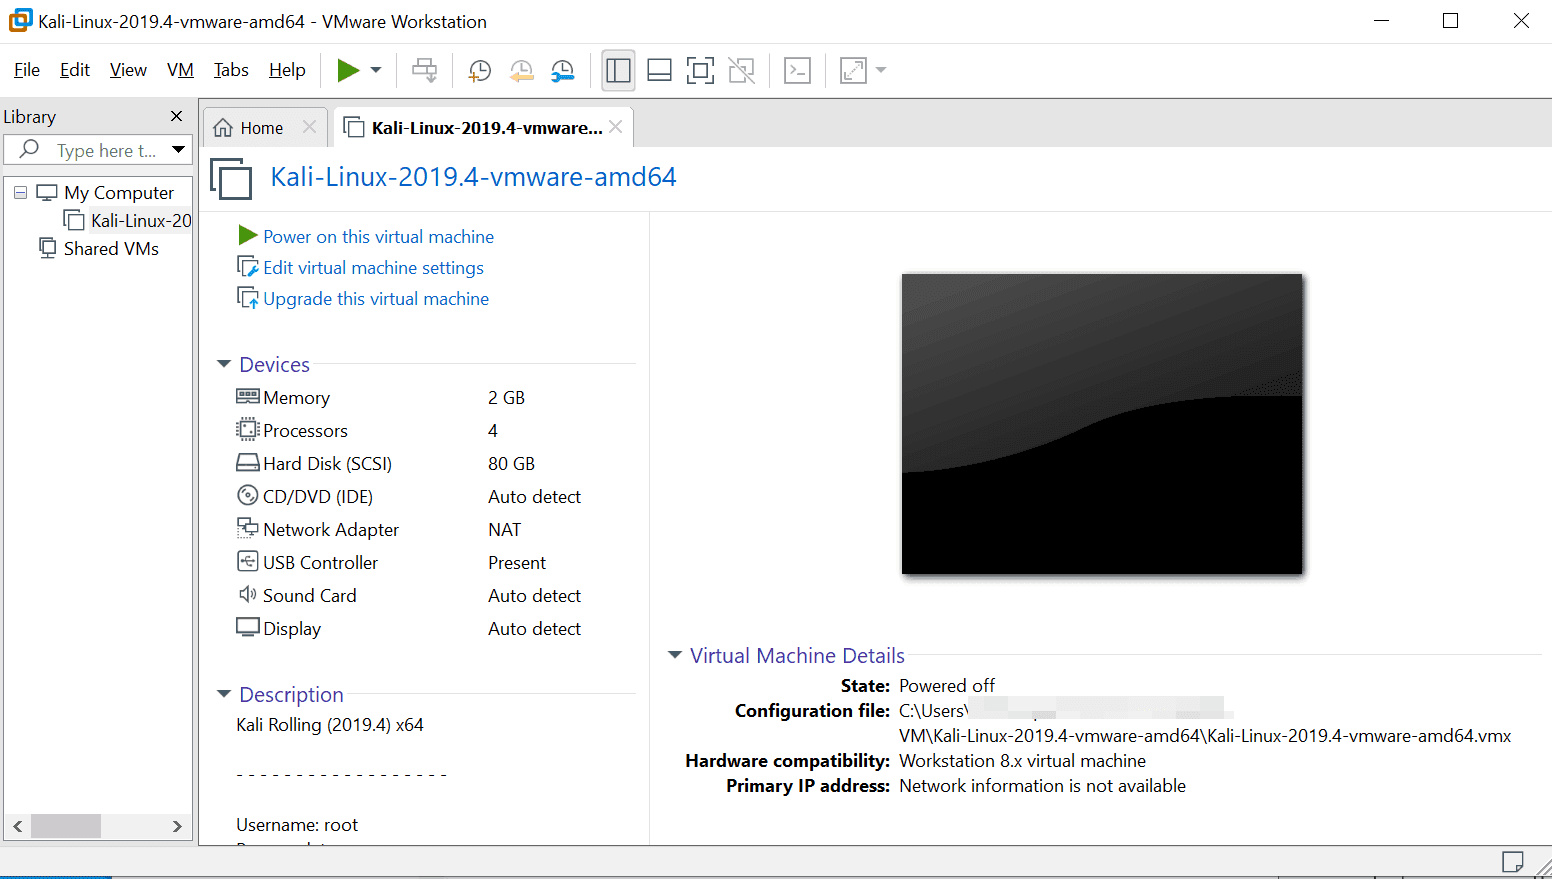Click the green Power On toolbar button

(x=348, y=70)
